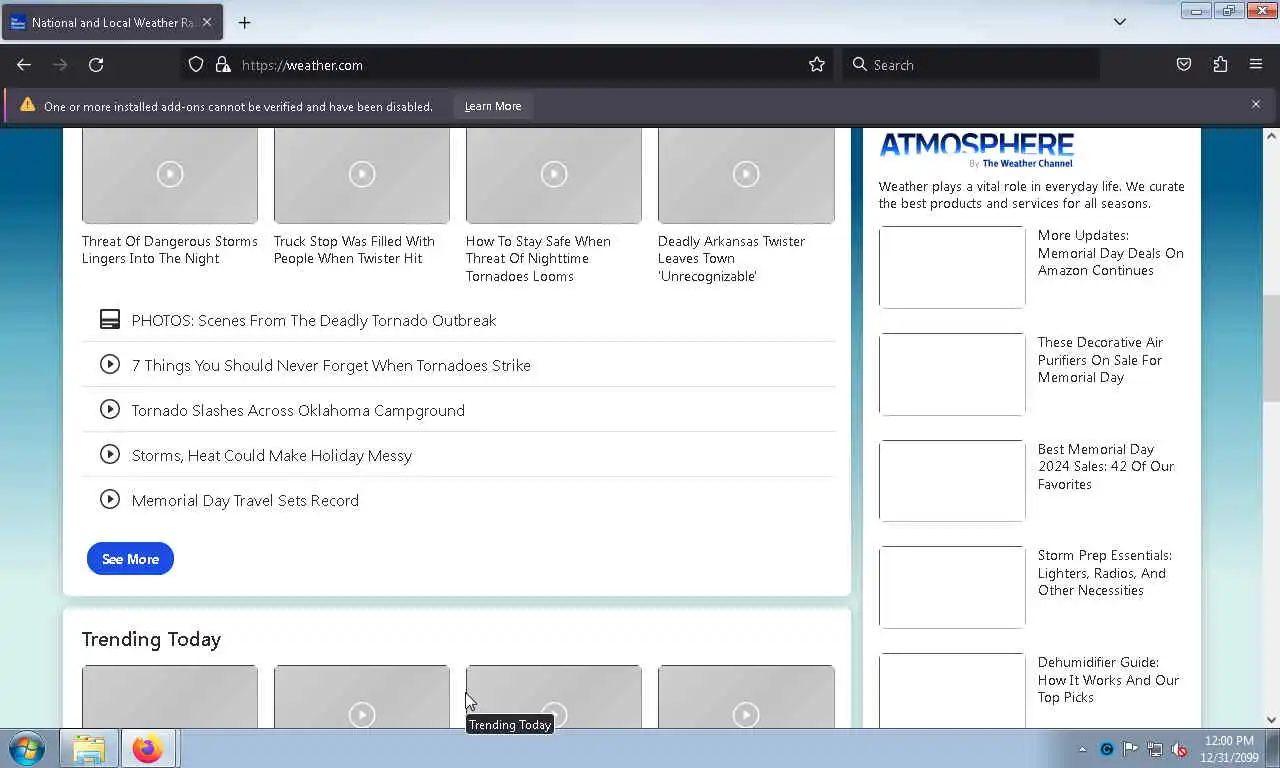Open How To Stay Safe headline
Screen dimensions: 1280x768
click(x=538, y=259)
